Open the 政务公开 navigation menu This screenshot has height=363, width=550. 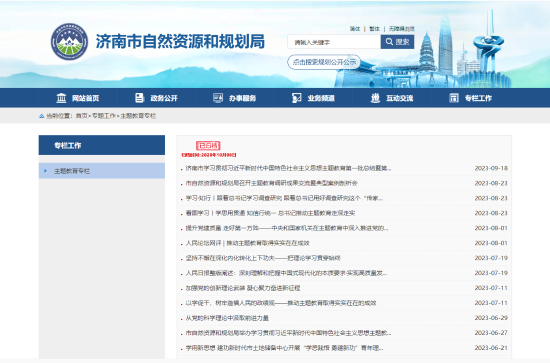156,98
